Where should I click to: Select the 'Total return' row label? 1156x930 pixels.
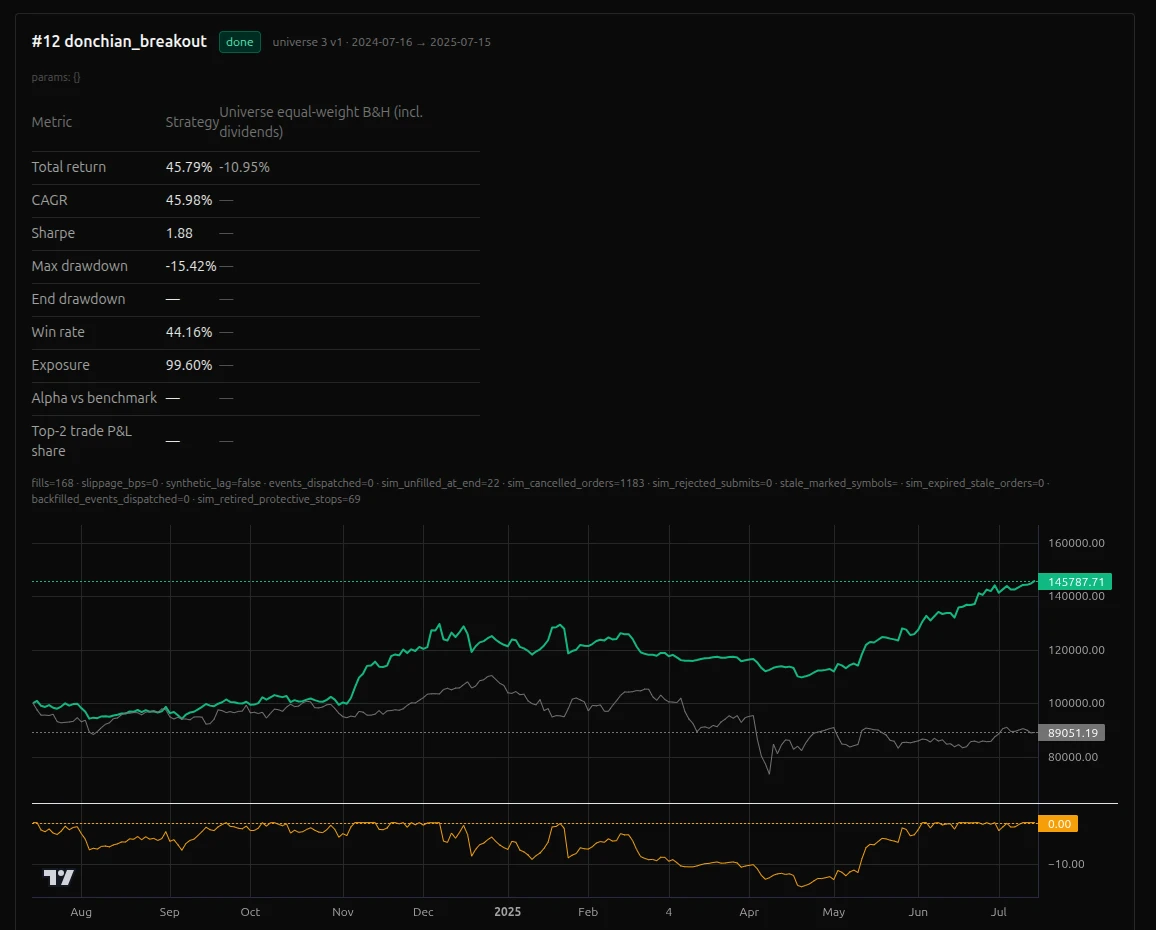point(69,167)
